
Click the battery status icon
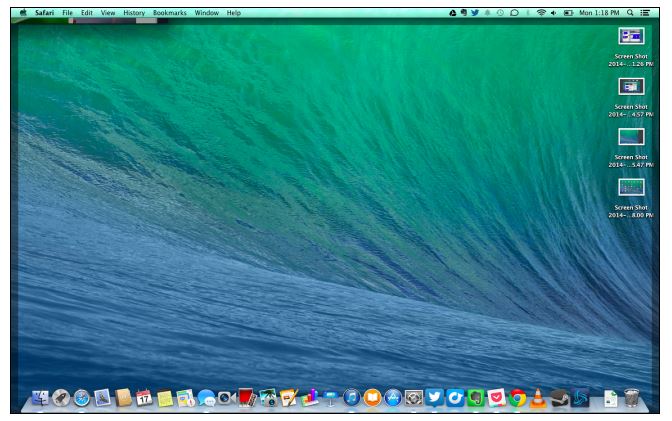click(568, 13)
